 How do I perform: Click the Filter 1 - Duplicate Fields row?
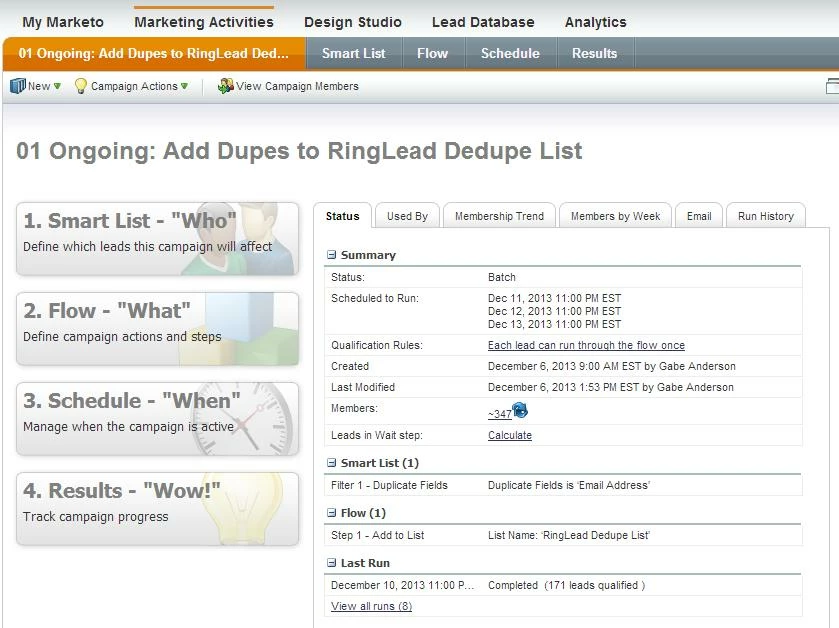(563, 485)
